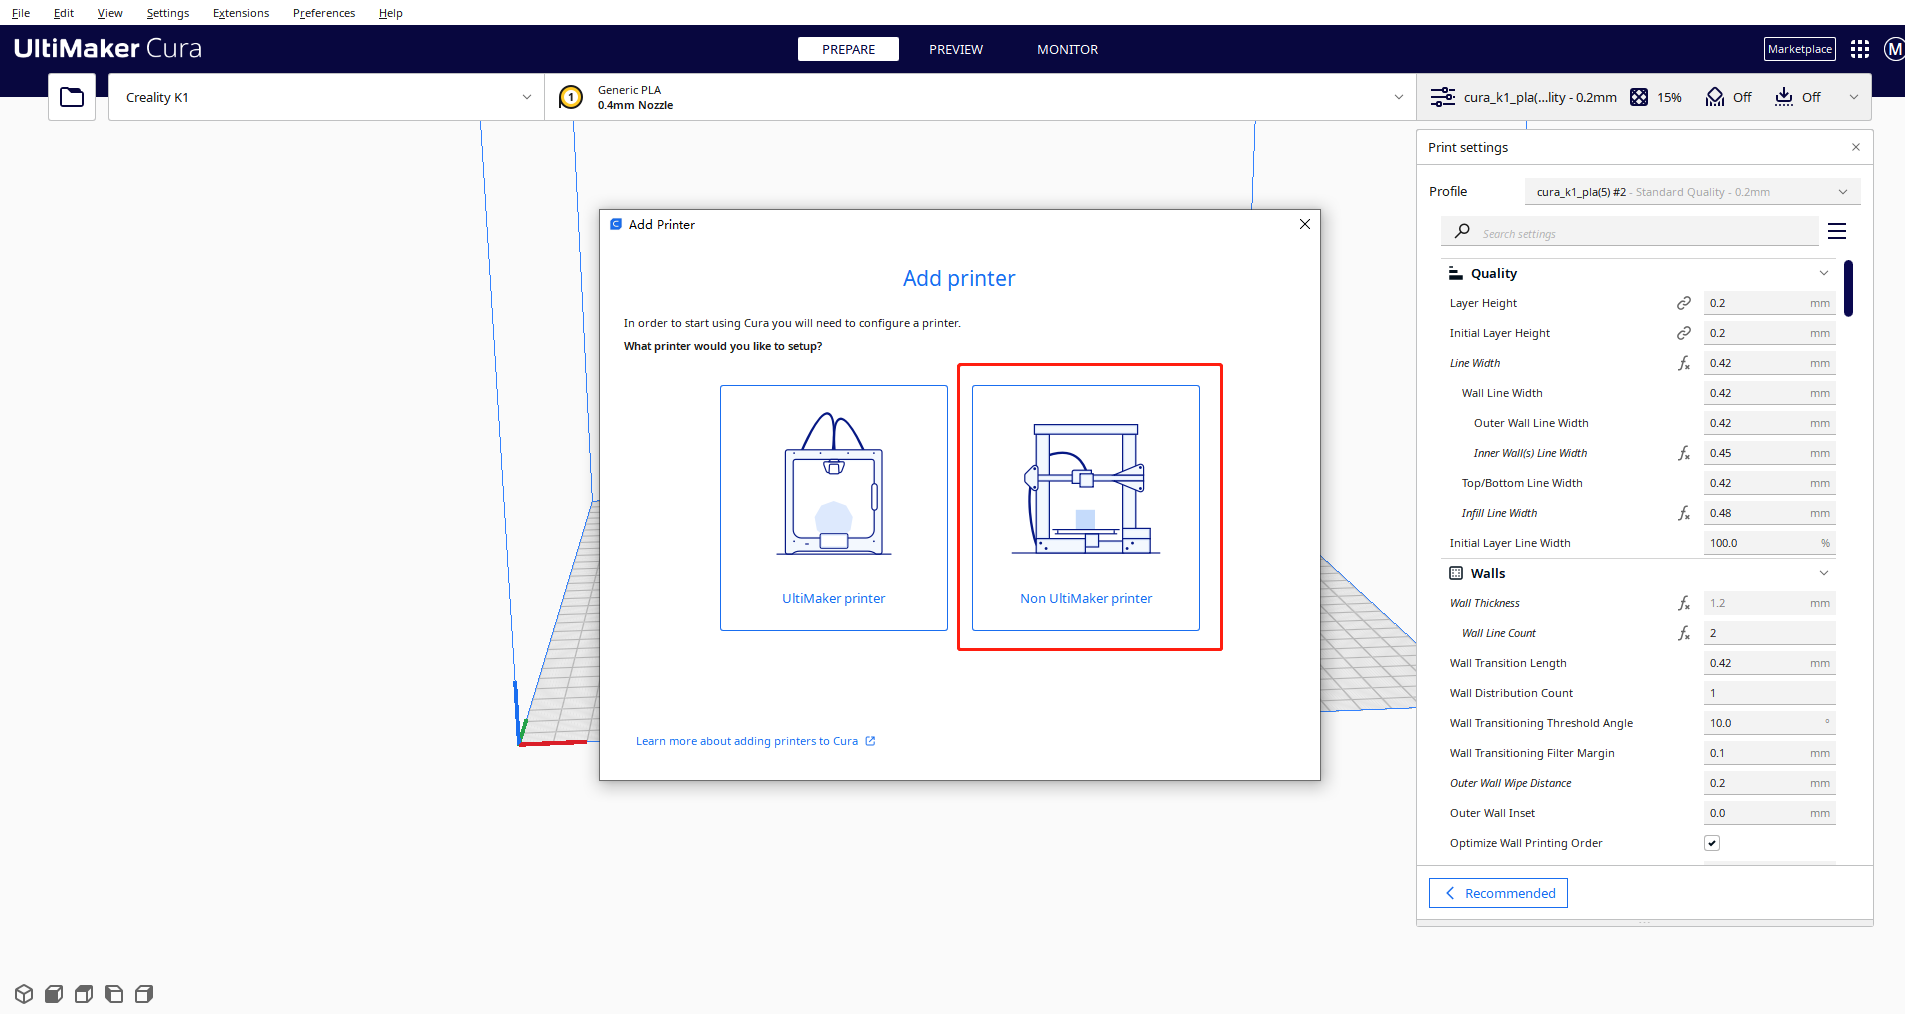The image size is (1905, 1014).
Task: Open the Extensions menu
Action: [241, 13]
